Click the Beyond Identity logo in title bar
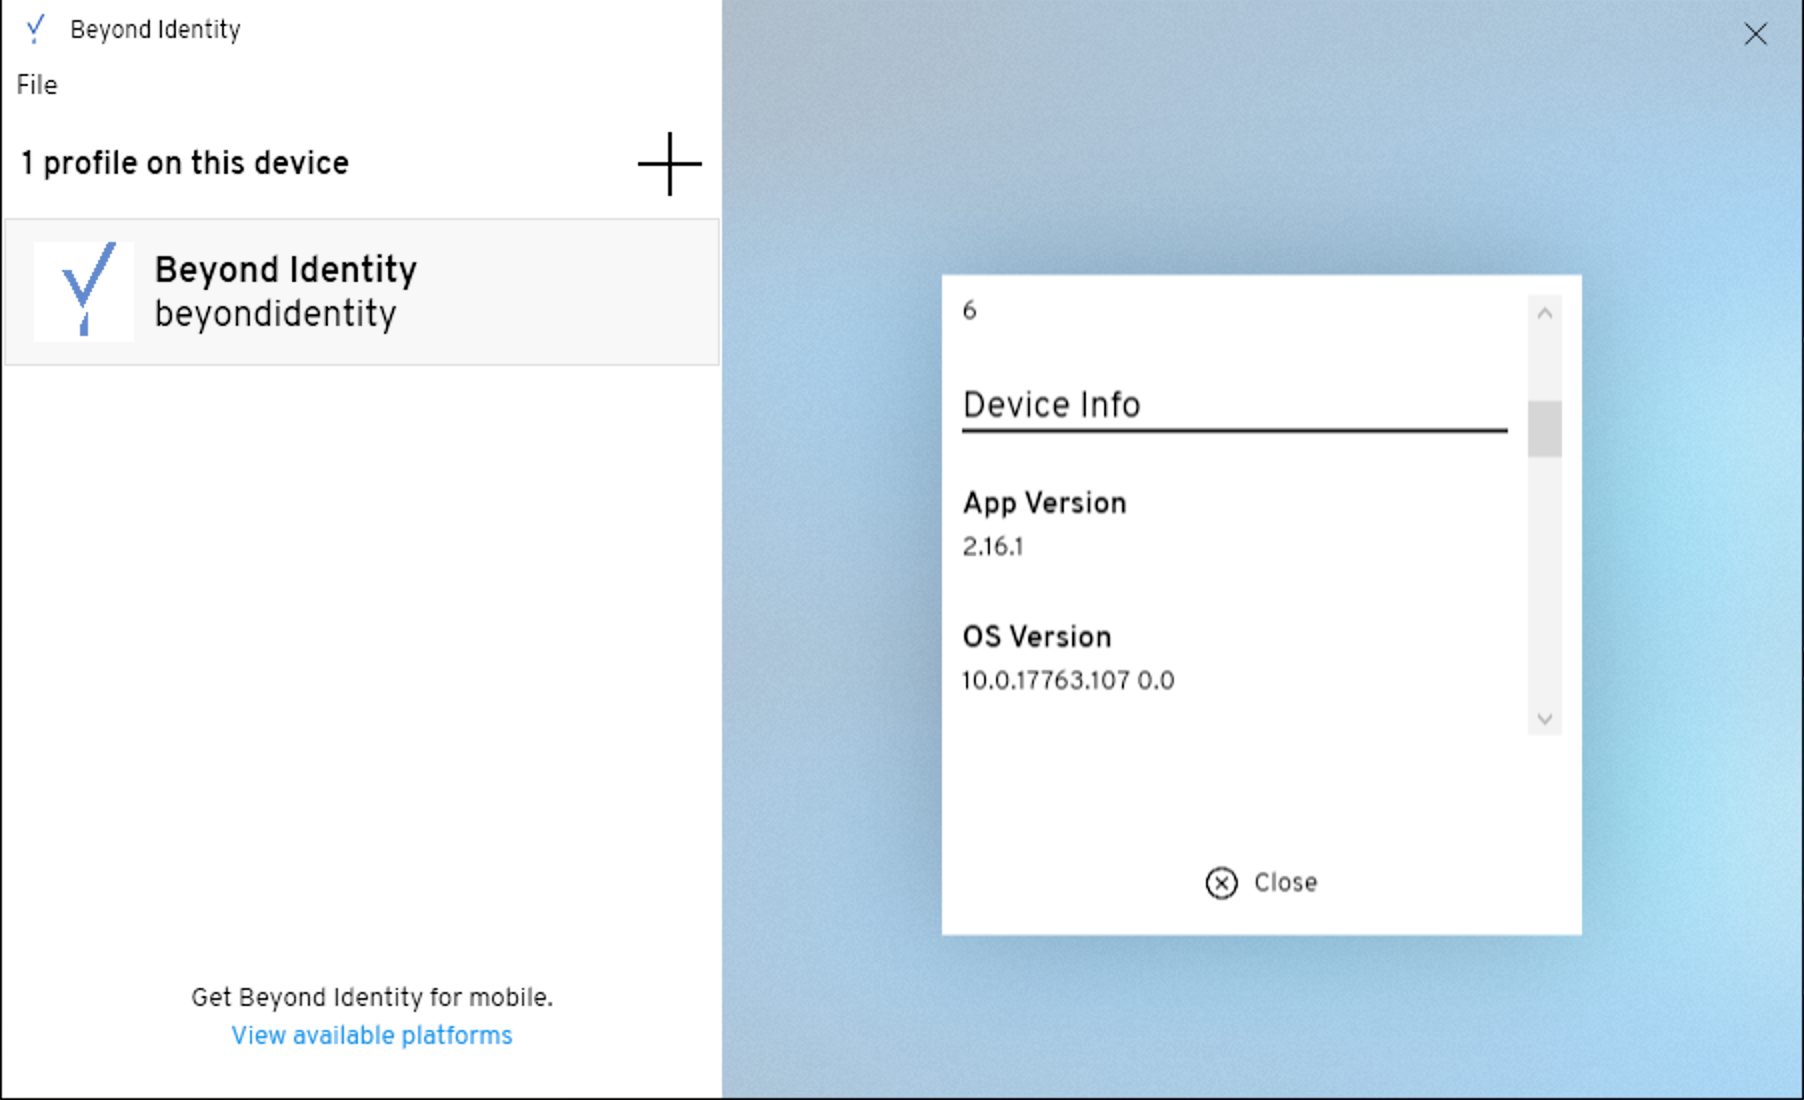This screenshot has width=1804, height=1100. point(35,29)
